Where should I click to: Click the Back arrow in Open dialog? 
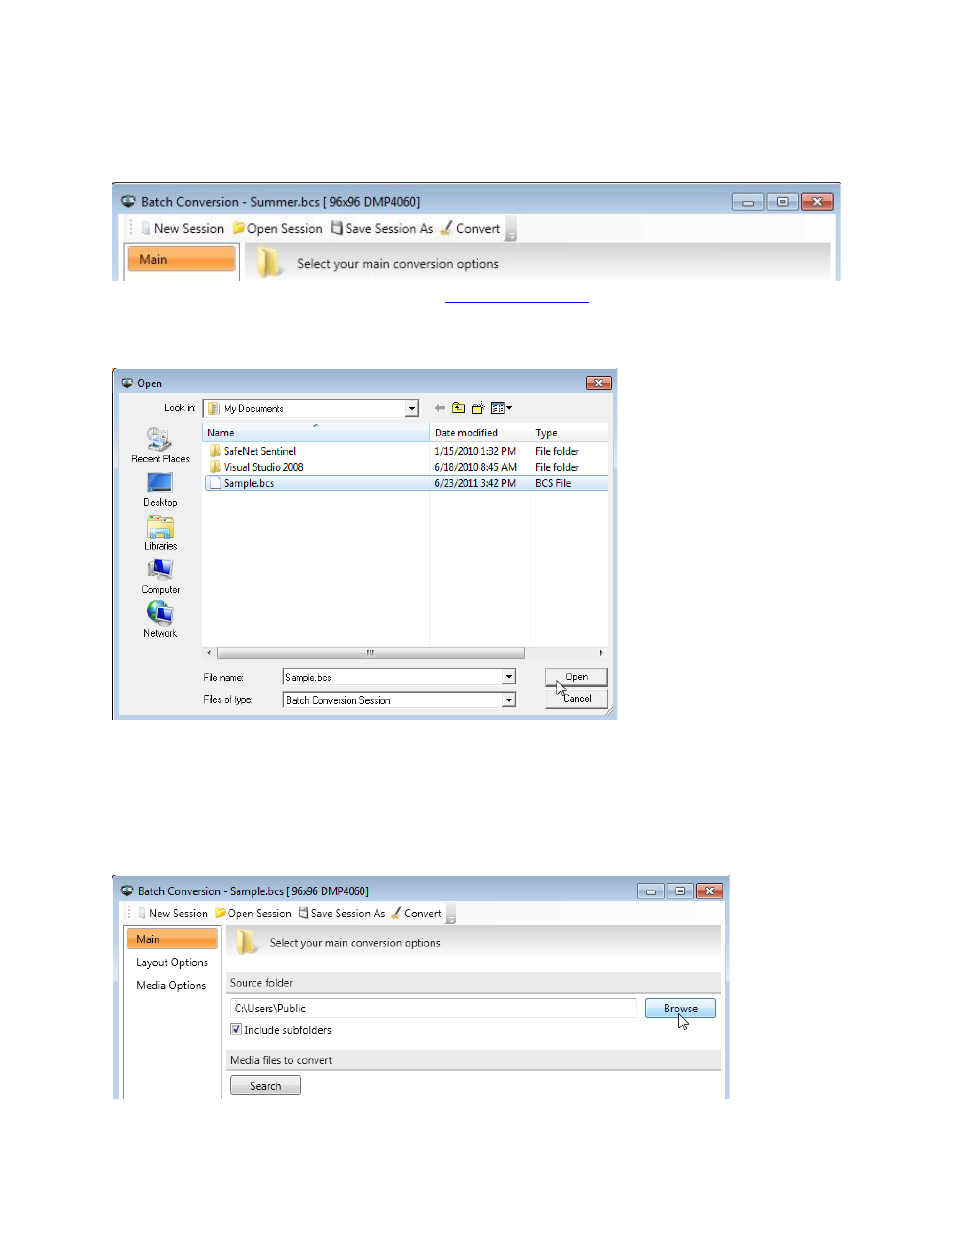[440, 408]
